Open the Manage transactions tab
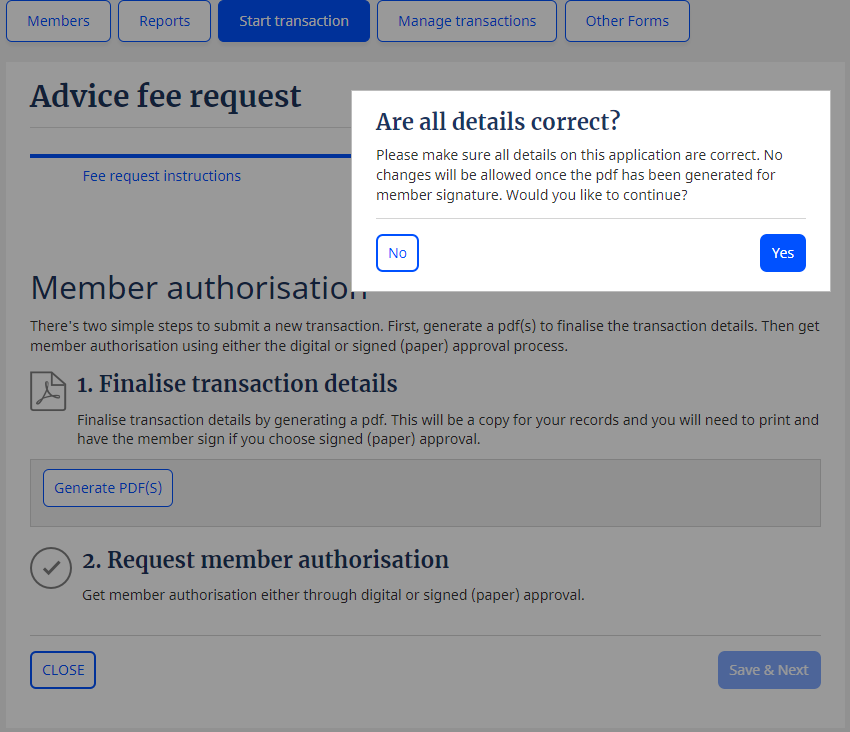The width and height of the screenshot is (850, 732). [x=466, y=20]
